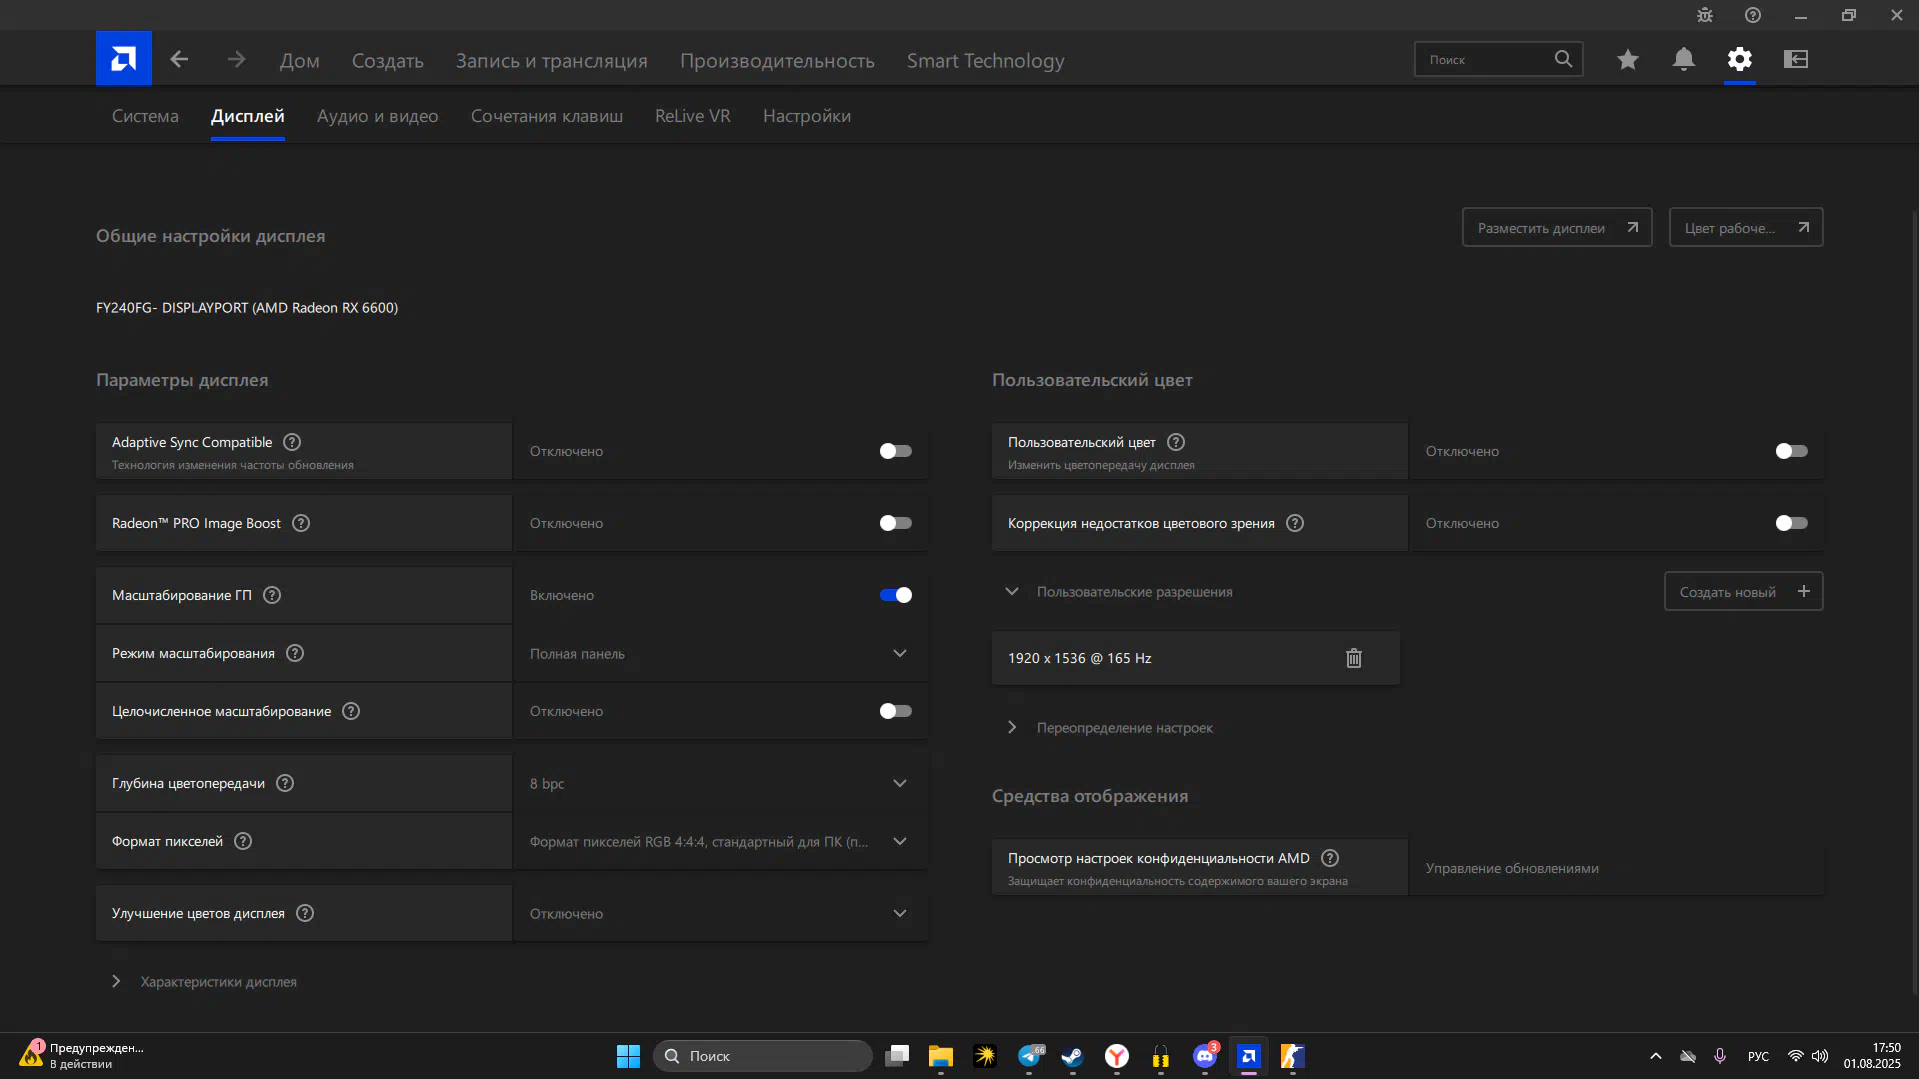This screenshot has width=1919, height=1079.
Task: Open the taskbar clock and date
Action: [x=1872, y=1056]
